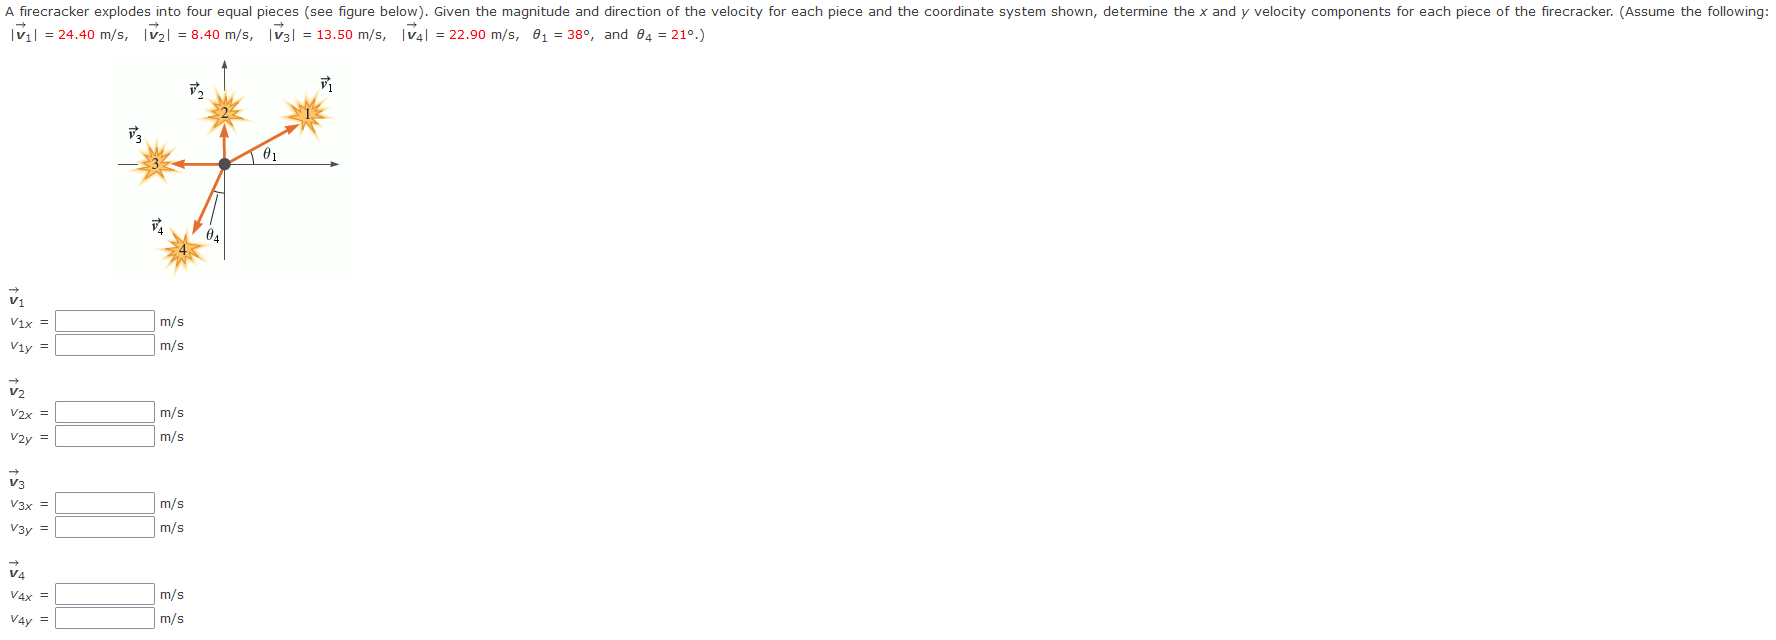
Task: Select the v2y answer box
Action: 105,436
